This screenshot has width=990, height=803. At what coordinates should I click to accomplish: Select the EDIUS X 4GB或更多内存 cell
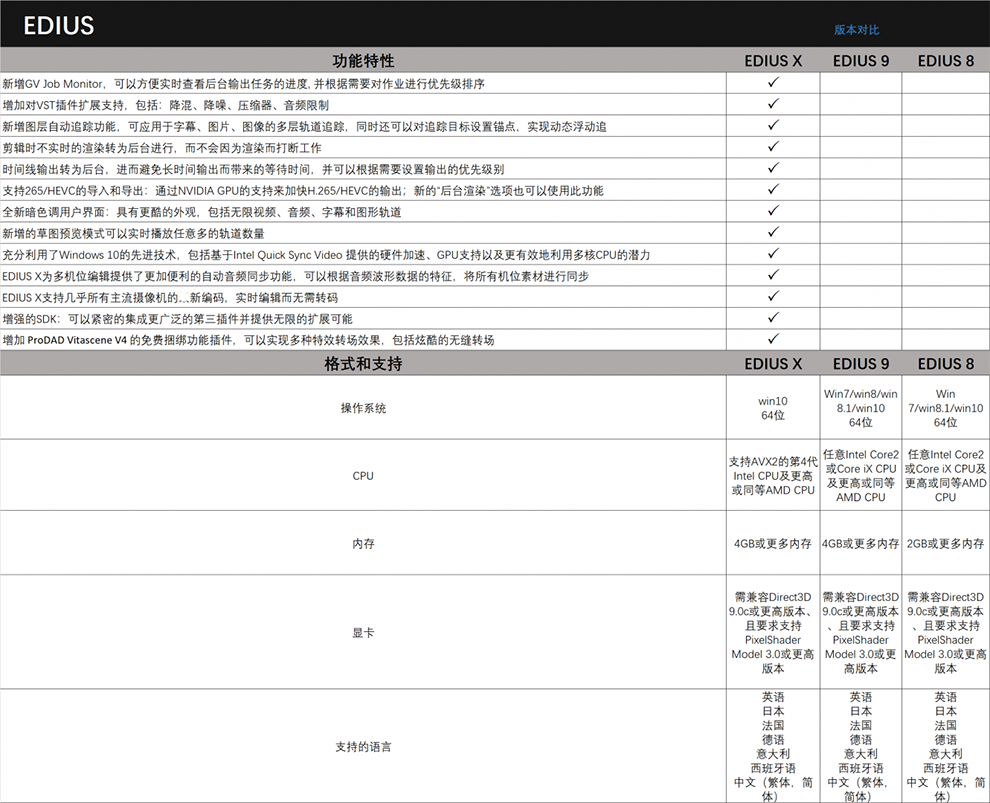[x=773, y=544]
